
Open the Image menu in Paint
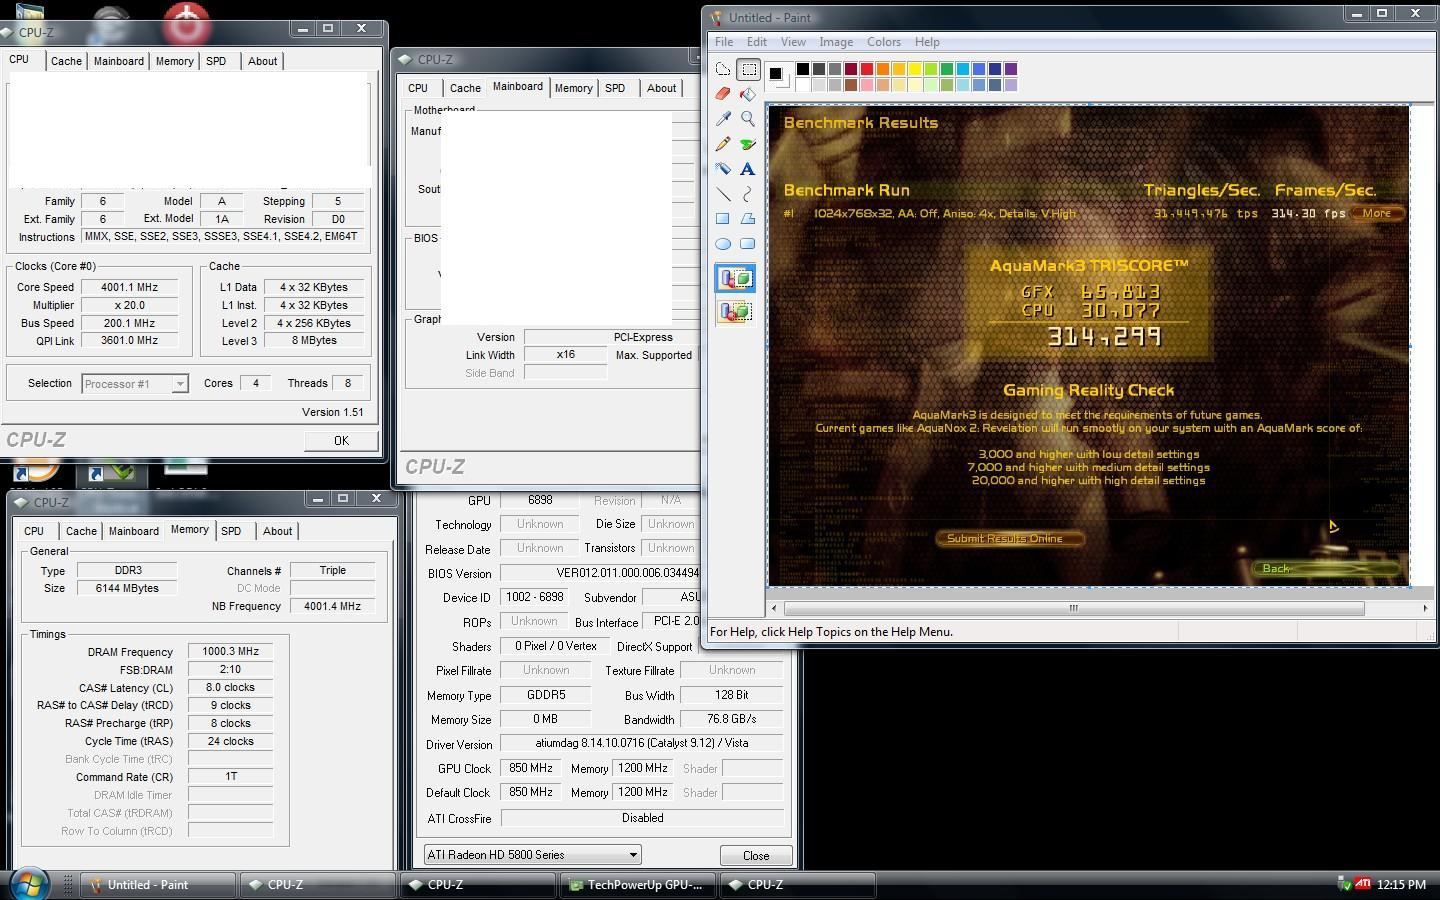pos(836,42)
